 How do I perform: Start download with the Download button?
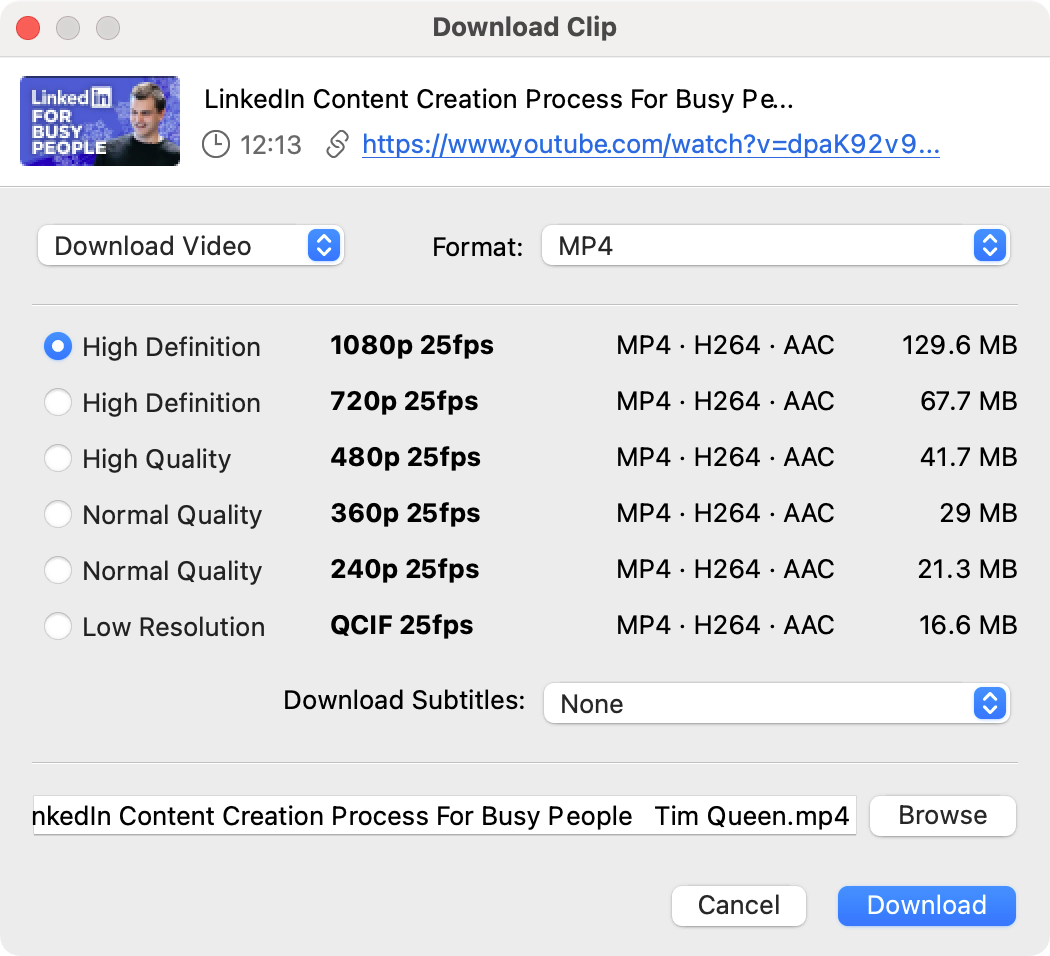click(926, 905)
